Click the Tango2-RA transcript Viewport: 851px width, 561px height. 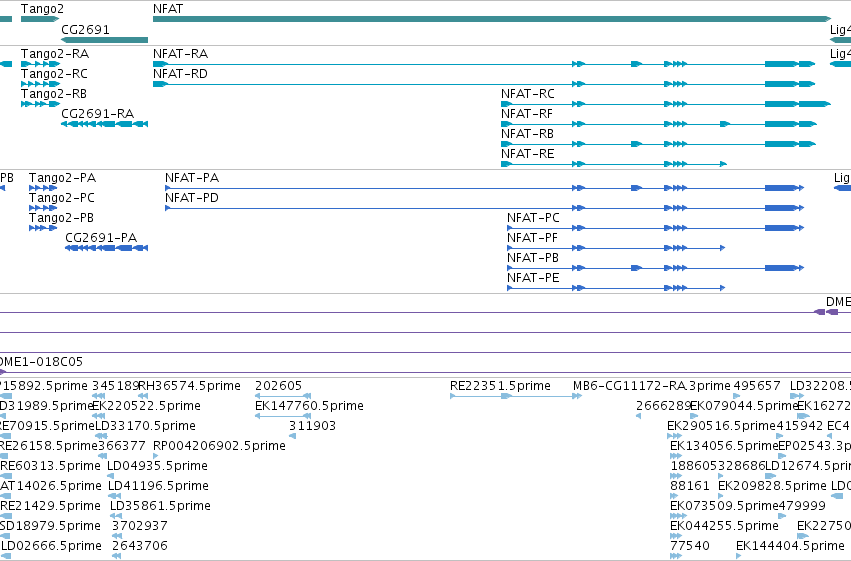(x=40, y=64)
